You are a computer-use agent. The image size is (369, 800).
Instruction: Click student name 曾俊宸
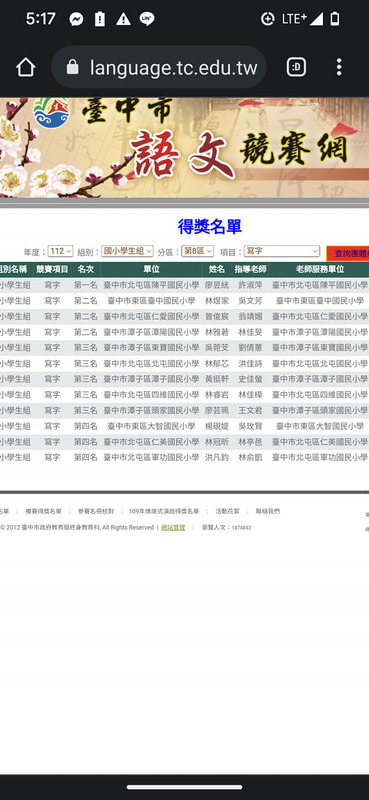pyautogui.click(x=217, y=317)
